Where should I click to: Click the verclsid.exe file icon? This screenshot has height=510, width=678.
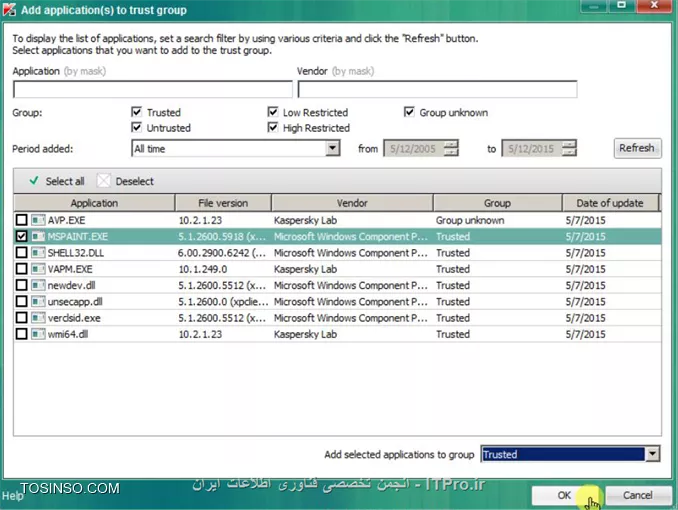click(38, 318)
